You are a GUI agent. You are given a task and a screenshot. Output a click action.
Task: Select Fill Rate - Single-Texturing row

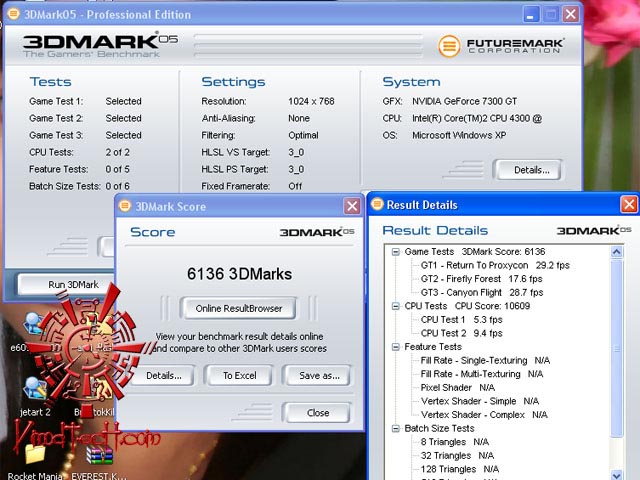click(485, 360)
